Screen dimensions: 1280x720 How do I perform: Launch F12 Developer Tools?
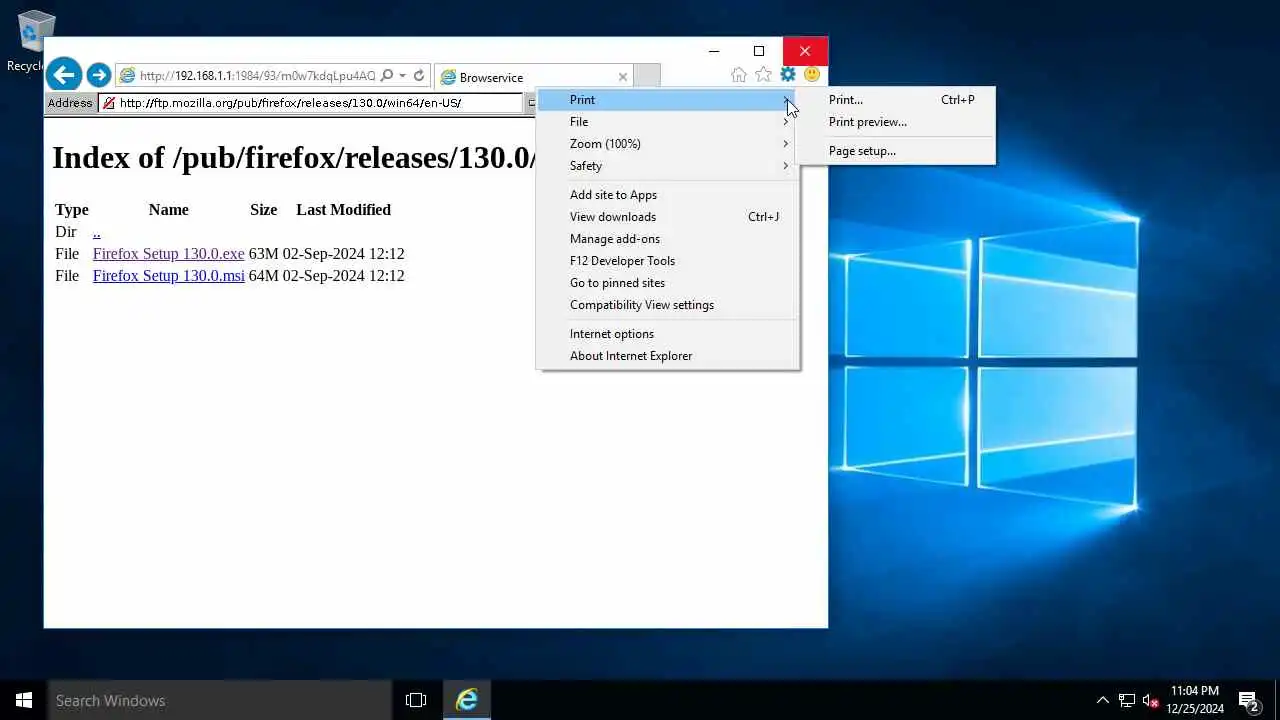tap(667, 261)
